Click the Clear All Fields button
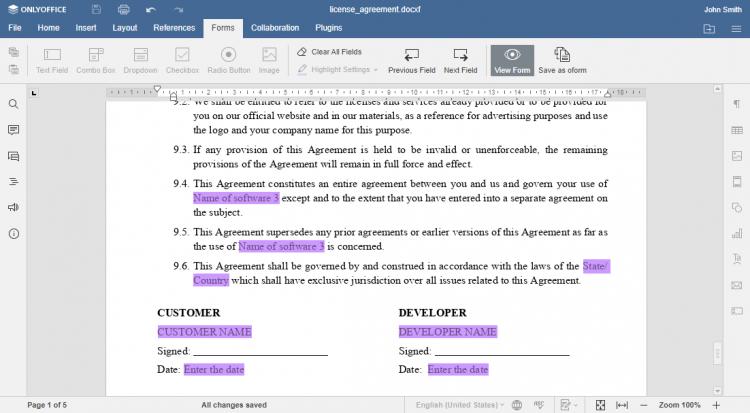The width and height of the screenshot is (750, 413). click(329, 51)
